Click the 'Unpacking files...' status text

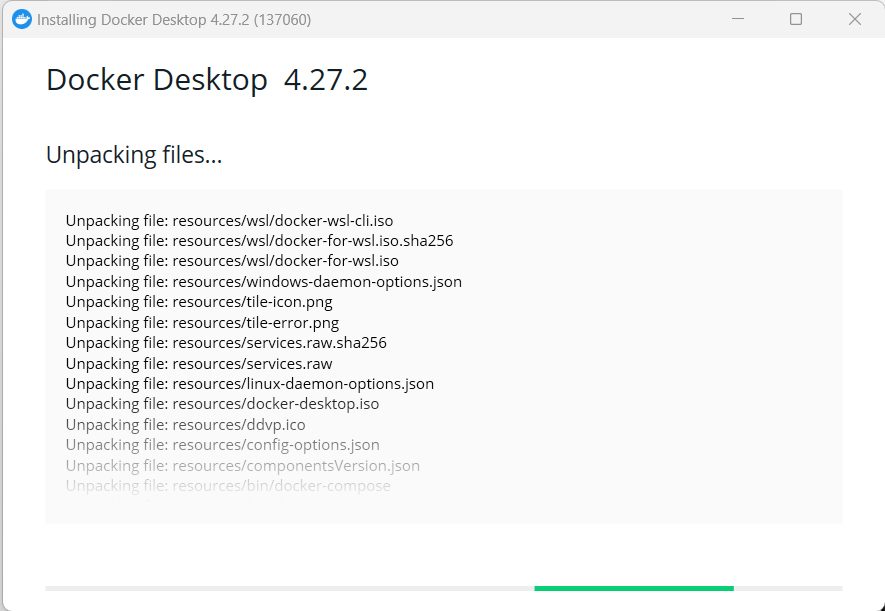(134, 155)
